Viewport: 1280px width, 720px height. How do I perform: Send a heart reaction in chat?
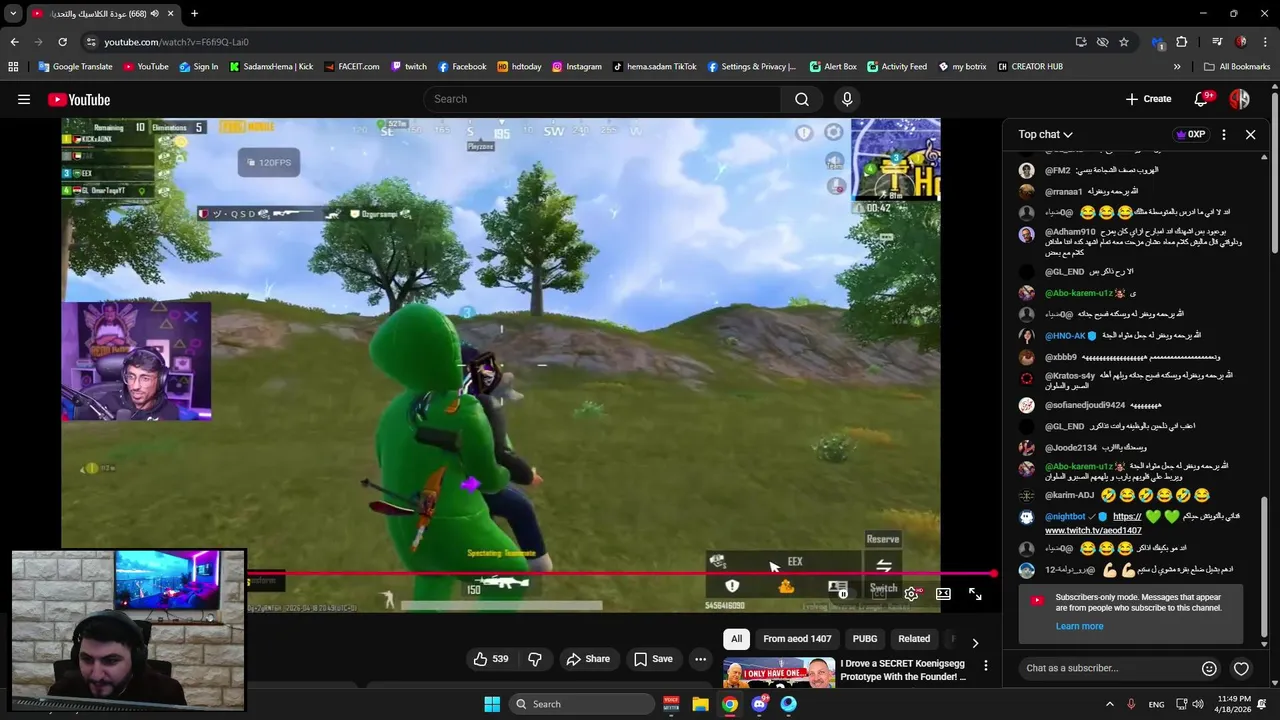pos(1241,668)
